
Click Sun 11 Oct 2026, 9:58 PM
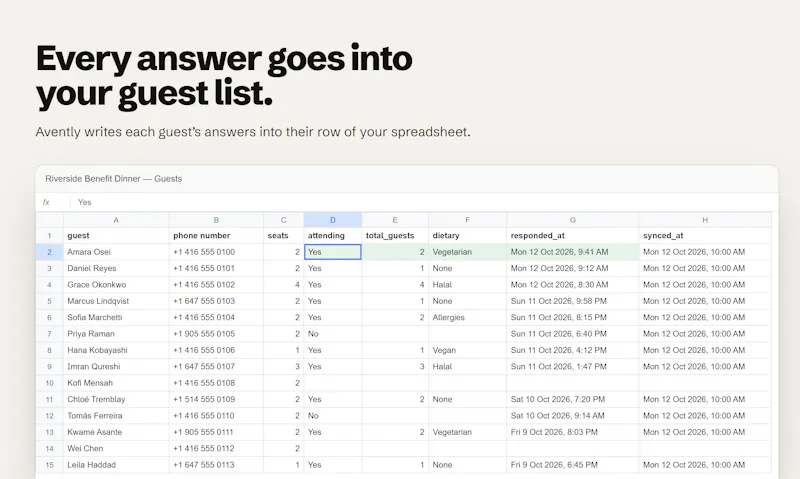(573, 301)
